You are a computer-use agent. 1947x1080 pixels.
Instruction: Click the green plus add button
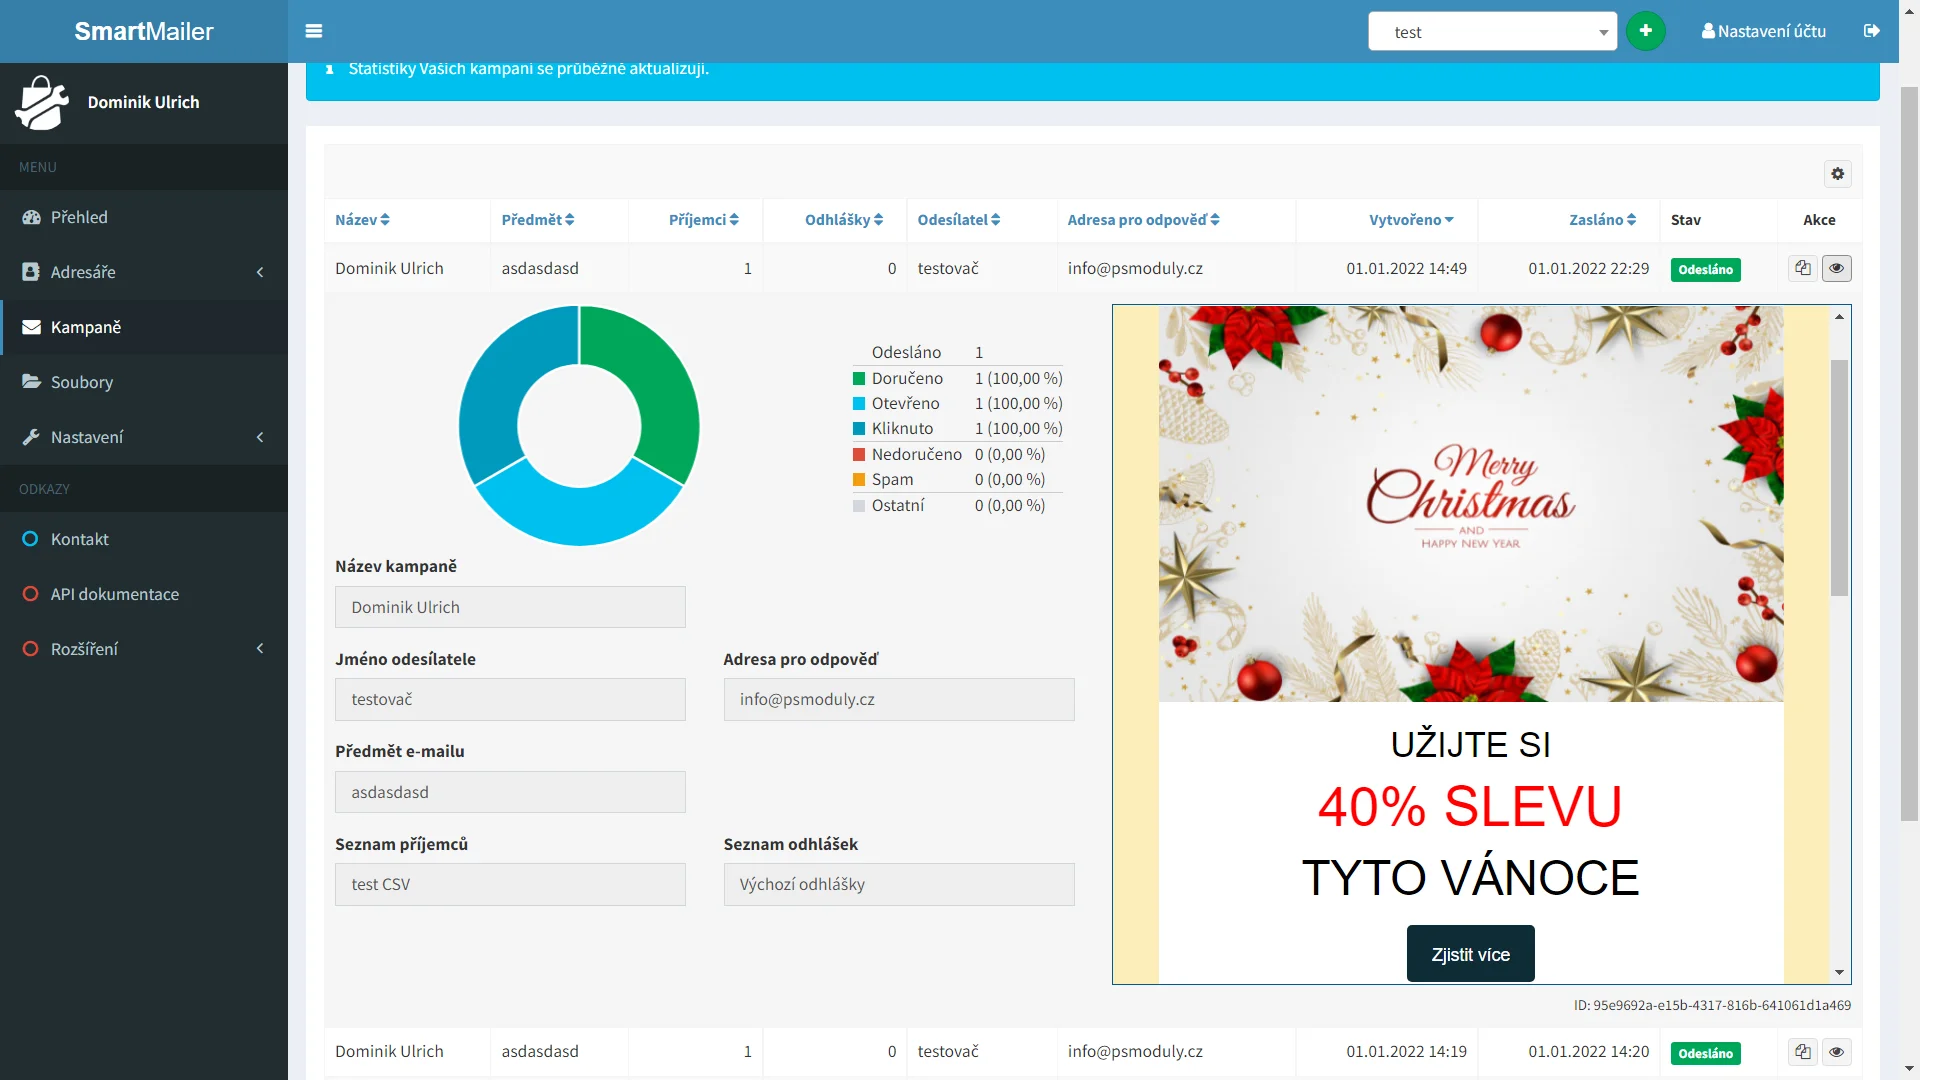click(x=1645, y=31)
